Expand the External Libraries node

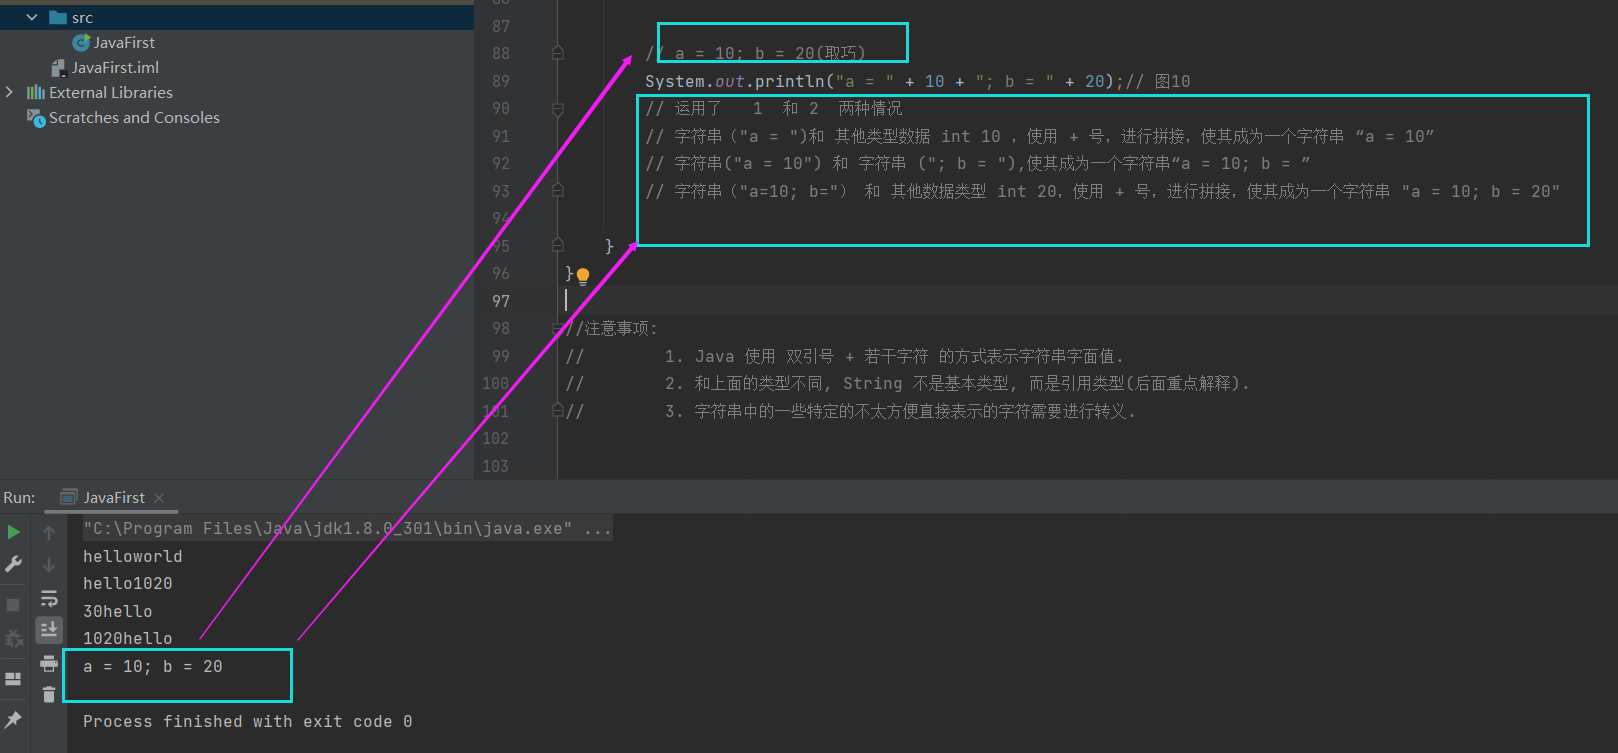pyautogui.click(x=9, y=92)
